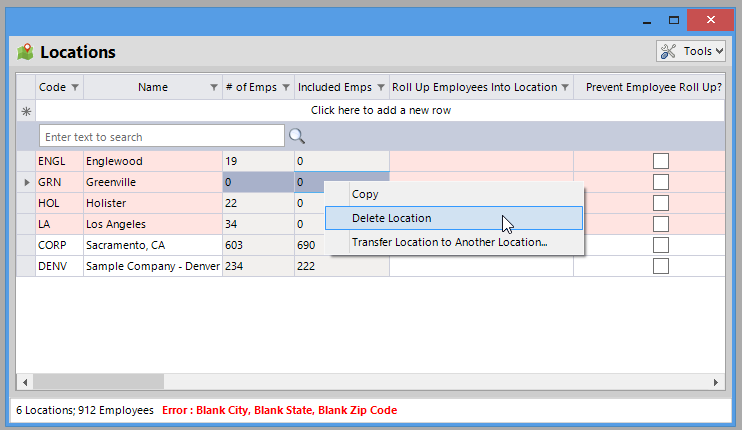Click Denver's Roll Up Into Location cell
Viewport: 742px width, 430px height.
481,266
